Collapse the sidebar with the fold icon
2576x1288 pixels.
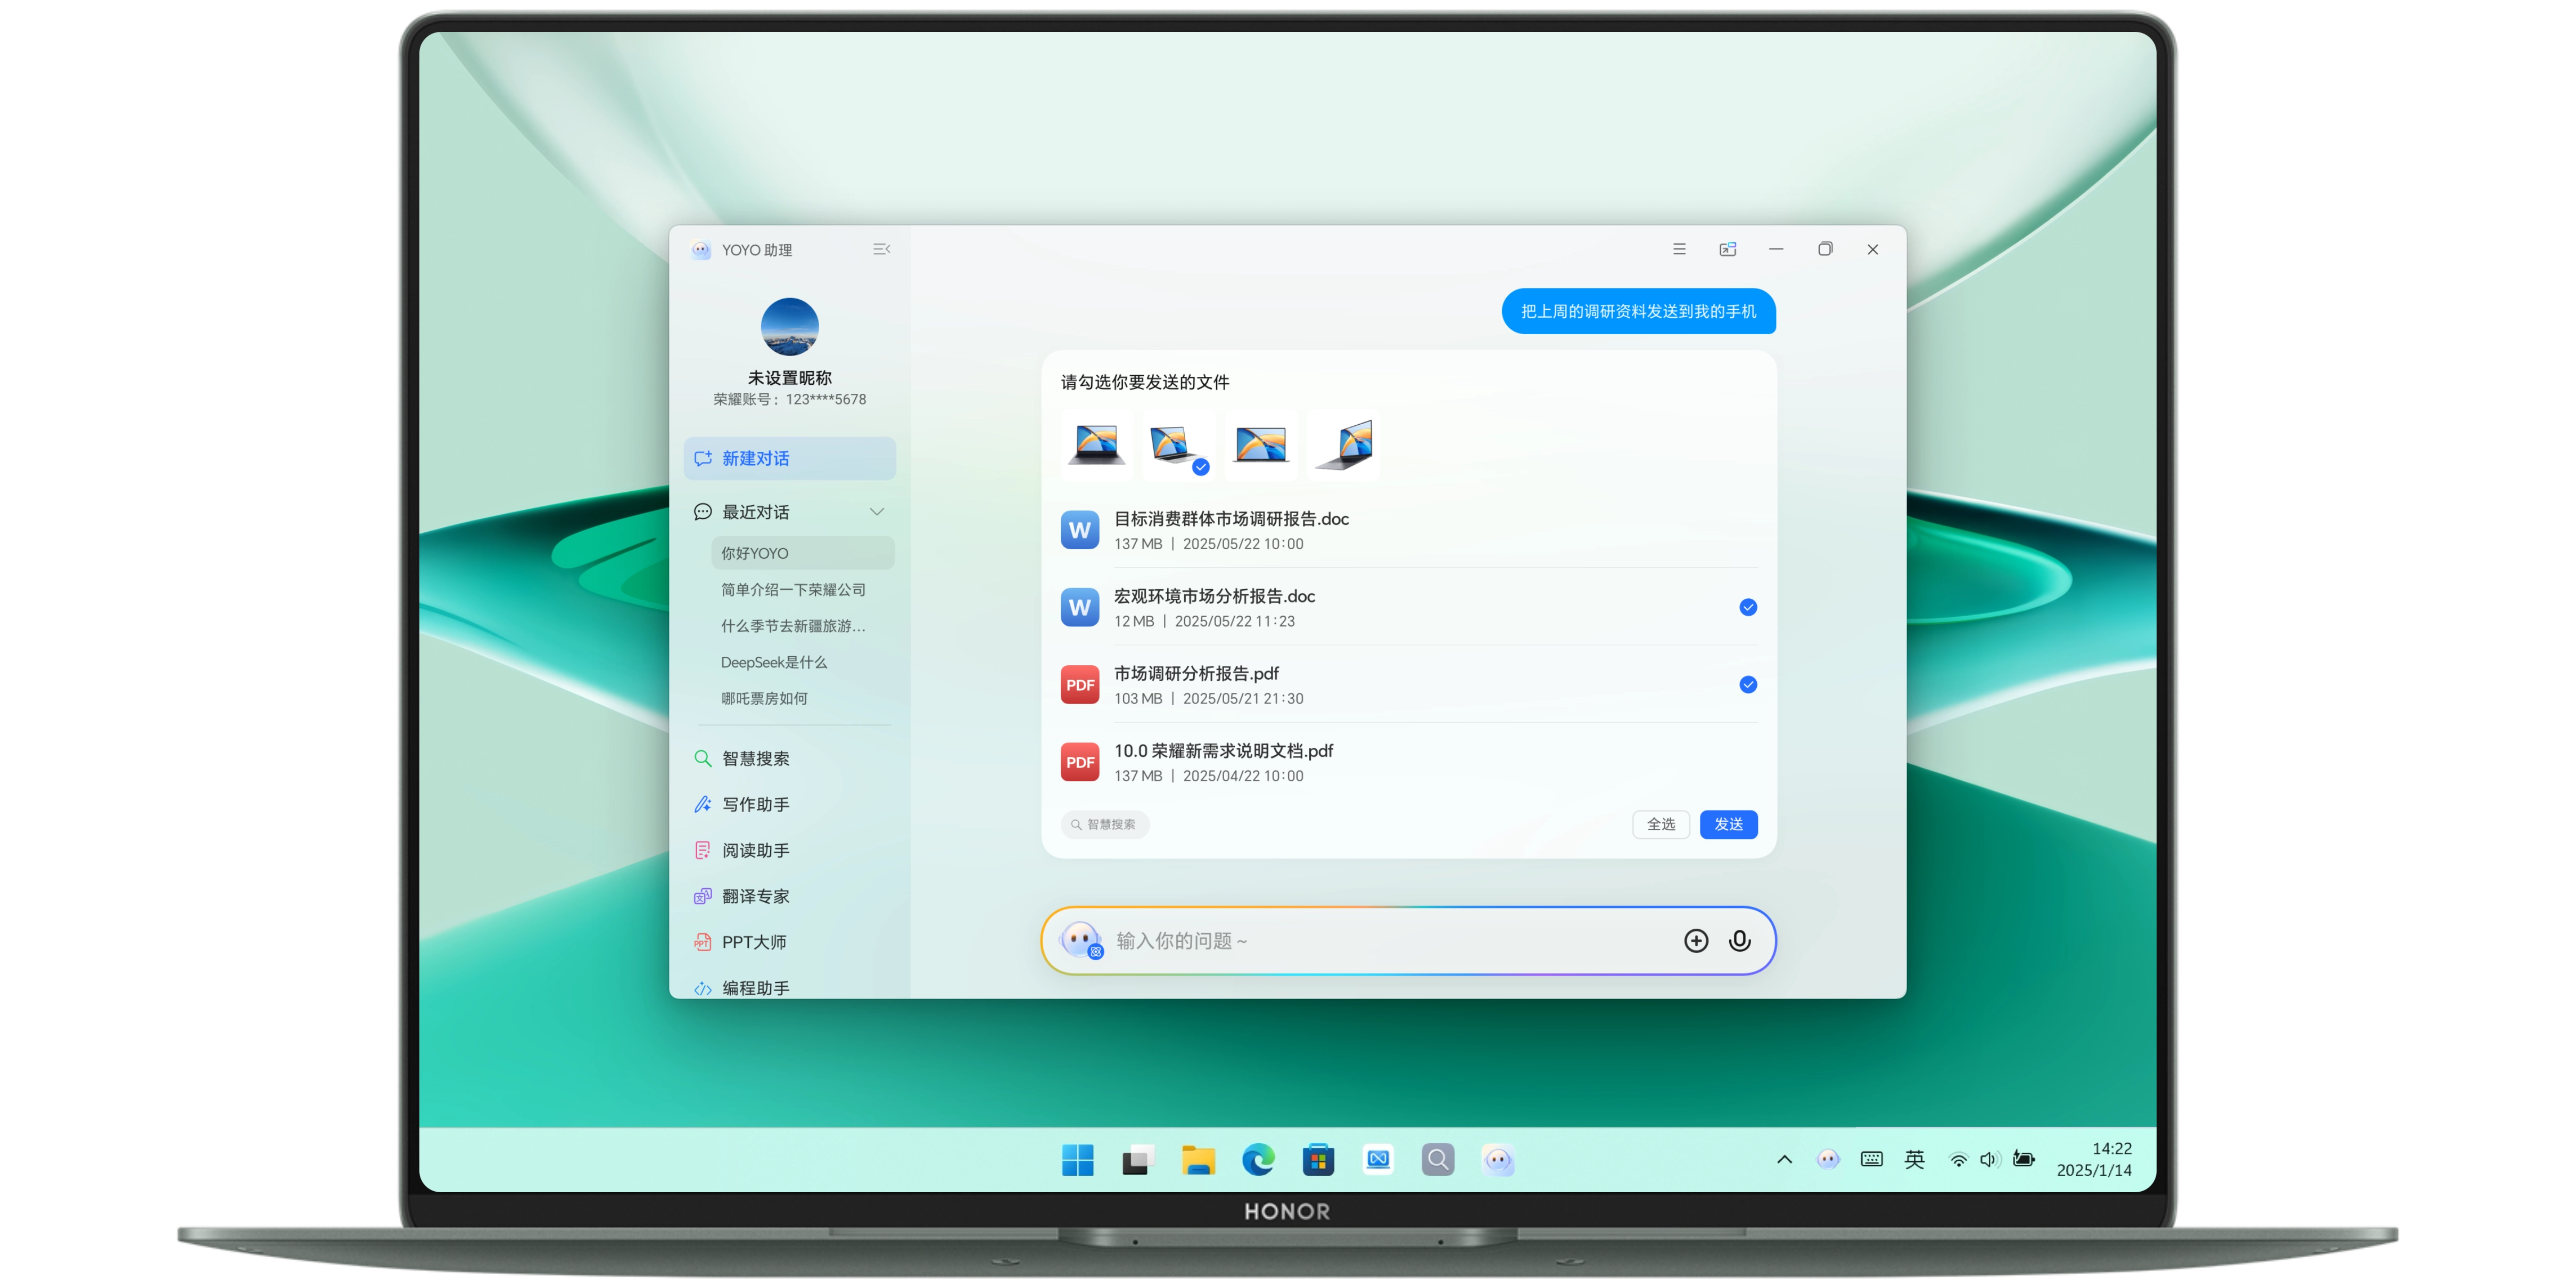pos(881,249)
